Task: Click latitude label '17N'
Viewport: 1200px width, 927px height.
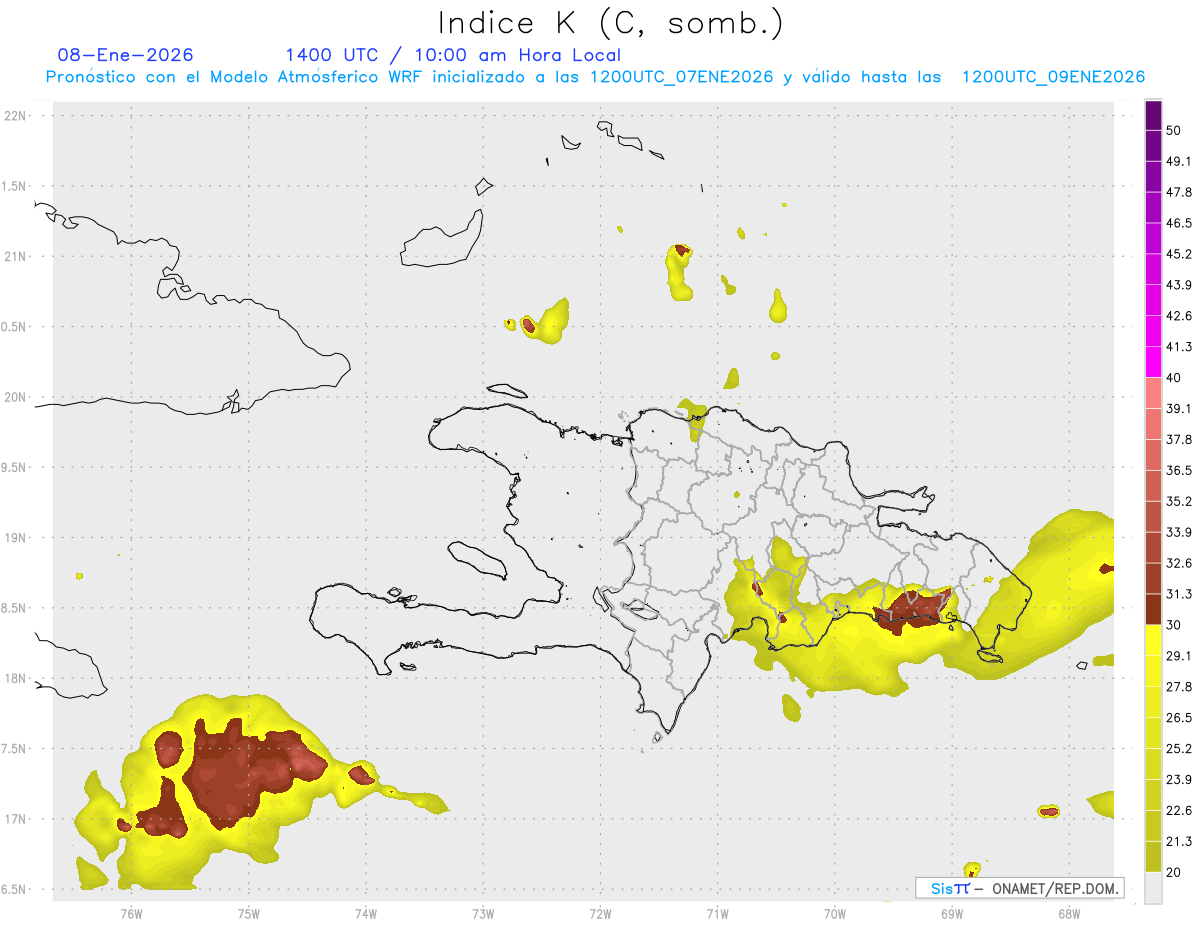Action: 16,819
